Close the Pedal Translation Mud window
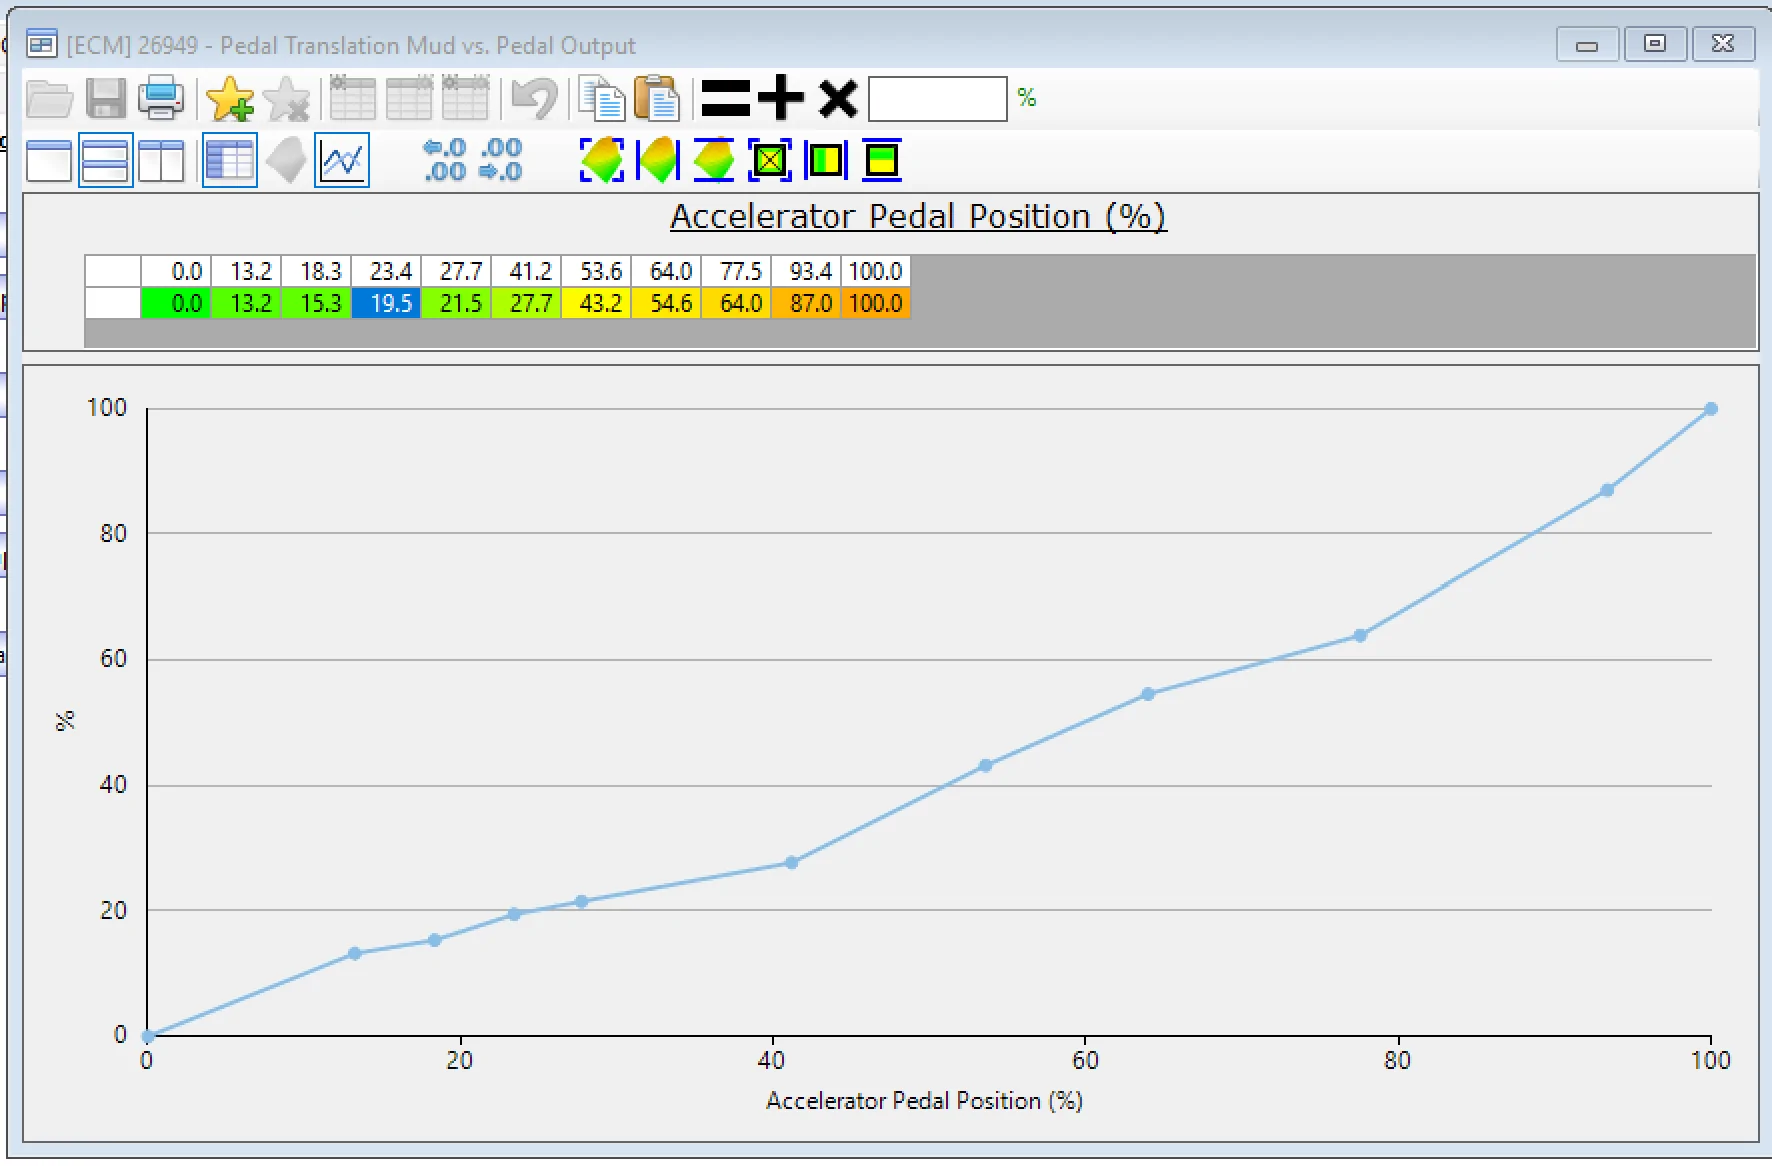The width and height of the screenshot is (1772, 1166). click(x=1723, y=44)
